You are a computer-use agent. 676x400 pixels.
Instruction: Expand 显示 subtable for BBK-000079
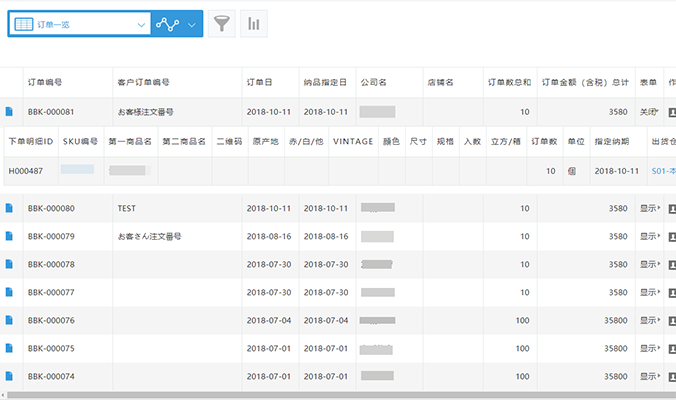click(650, 236)
